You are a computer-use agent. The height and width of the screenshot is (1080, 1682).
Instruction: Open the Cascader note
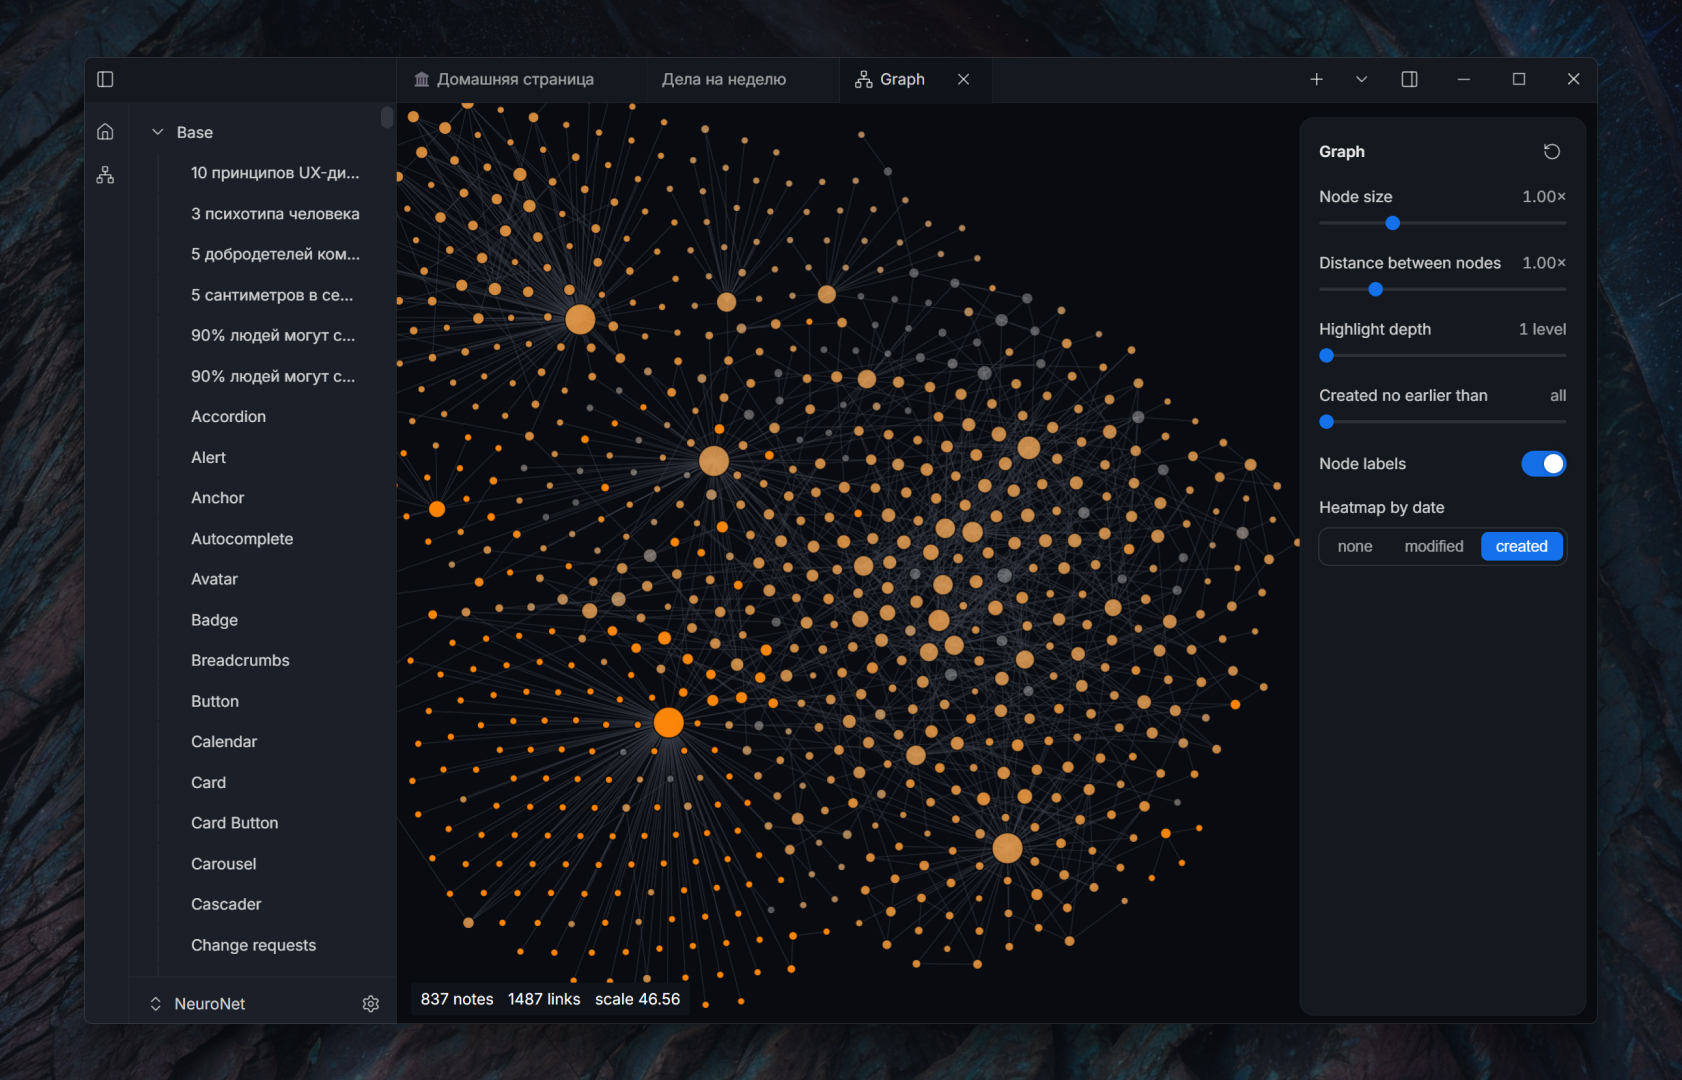click(226, 904)
